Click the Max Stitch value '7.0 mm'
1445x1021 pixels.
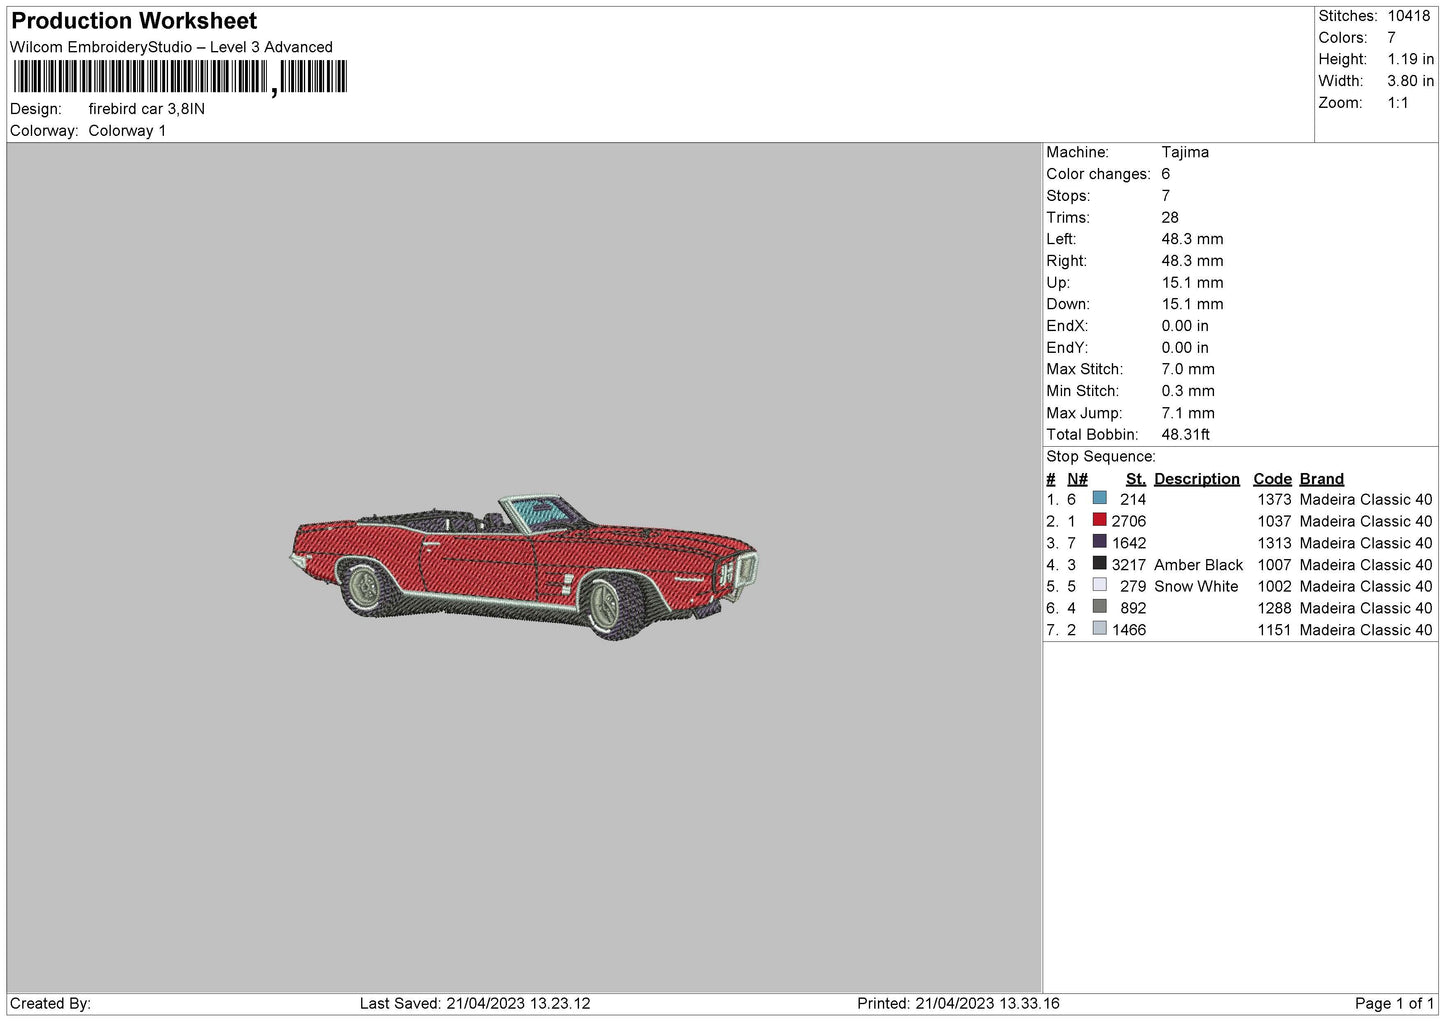pos(1188,369)
